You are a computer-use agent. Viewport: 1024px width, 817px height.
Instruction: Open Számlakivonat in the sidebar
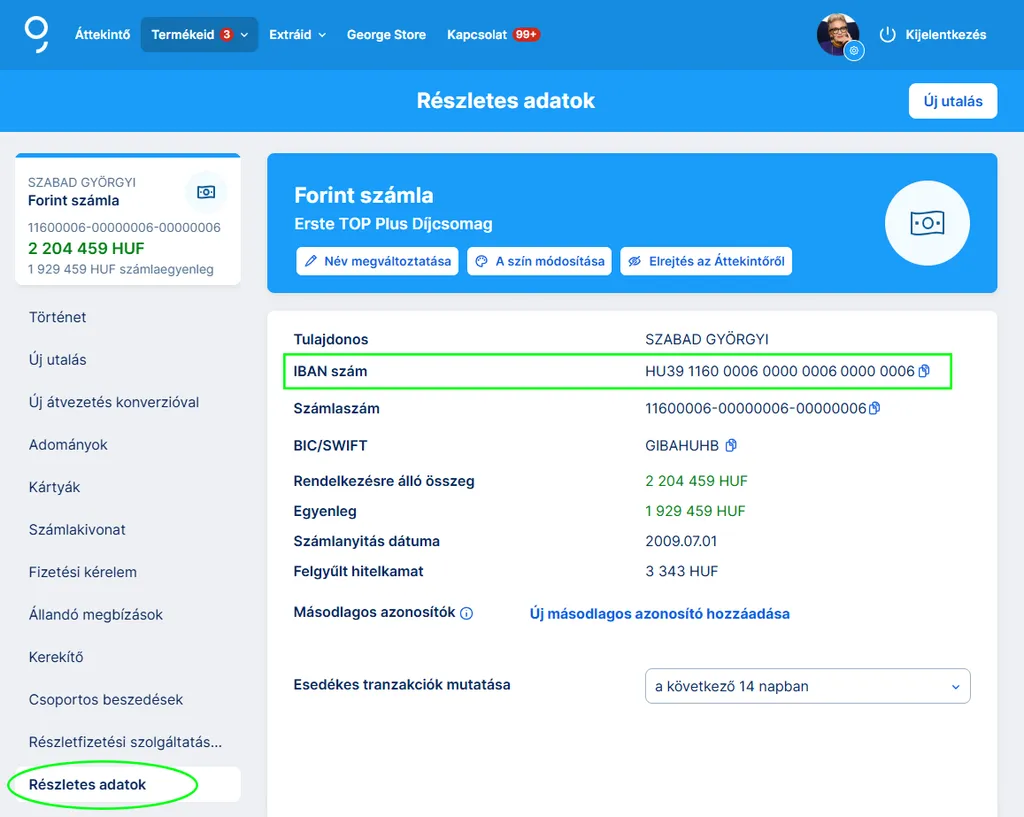(77, 530)
